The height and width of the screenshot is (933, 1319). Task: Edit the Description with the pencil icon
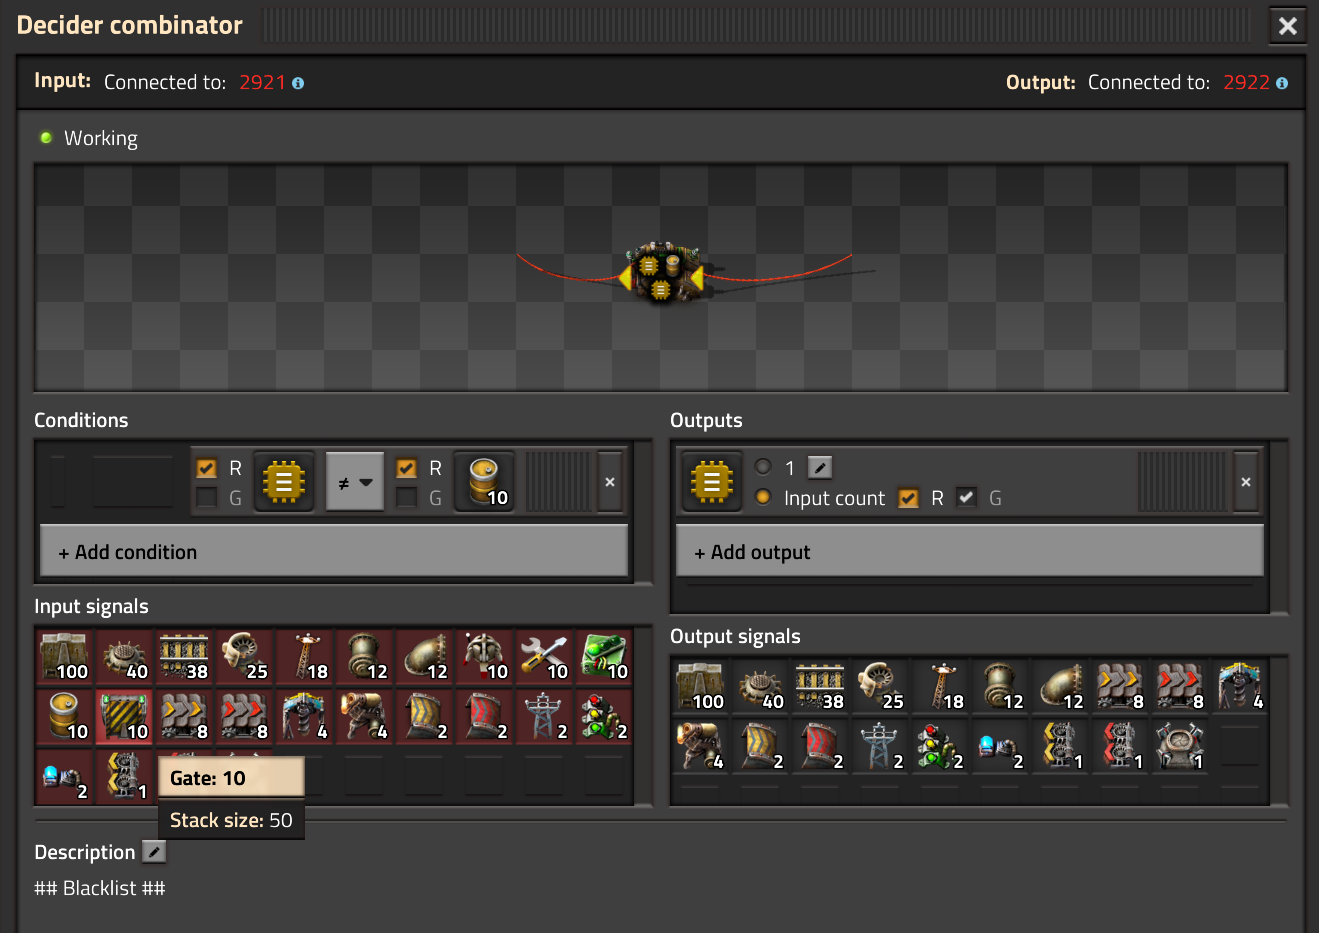(154, 852)
